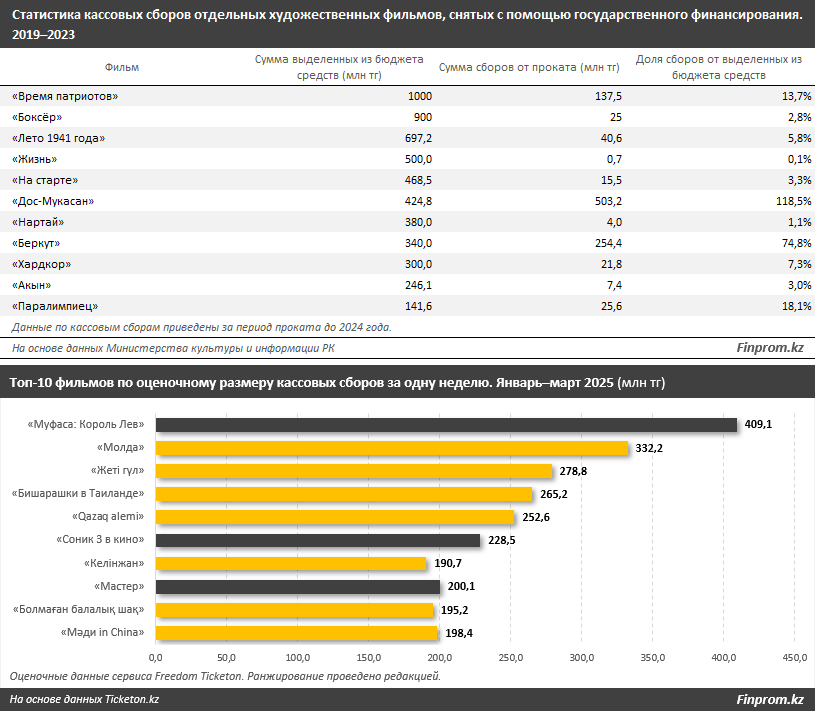Select the yellow «Молда» bar
815x711 pixels.
(x=391, y=448)
